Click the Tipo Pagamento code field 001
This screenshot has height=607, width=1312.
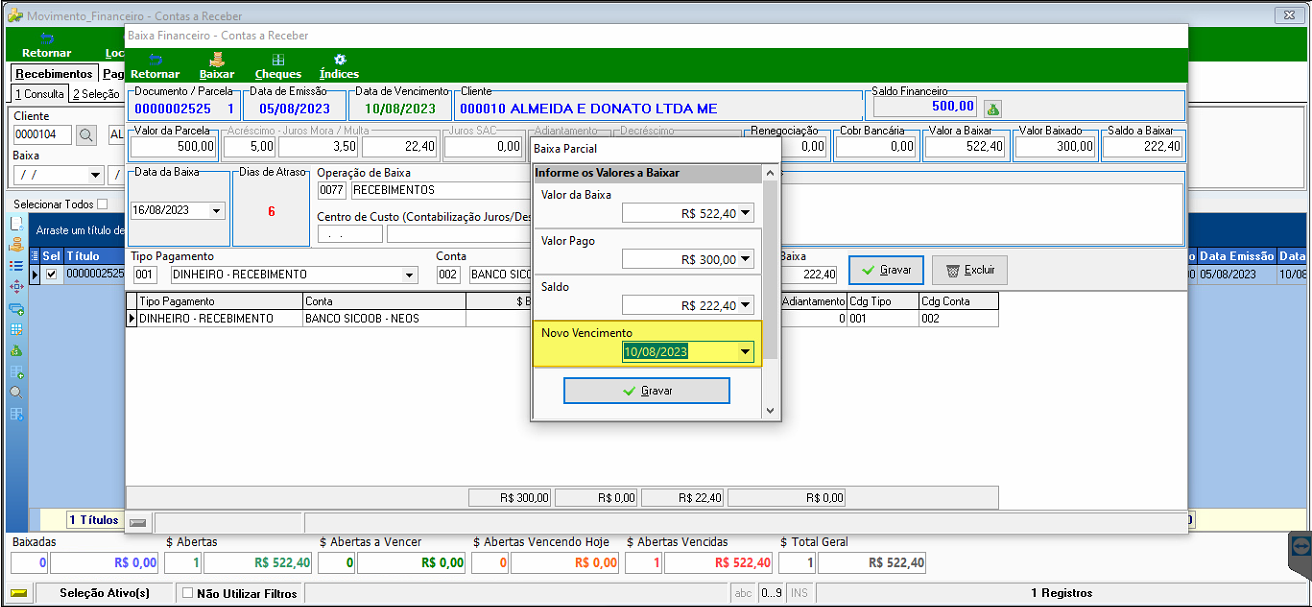(x=145, y=274)
